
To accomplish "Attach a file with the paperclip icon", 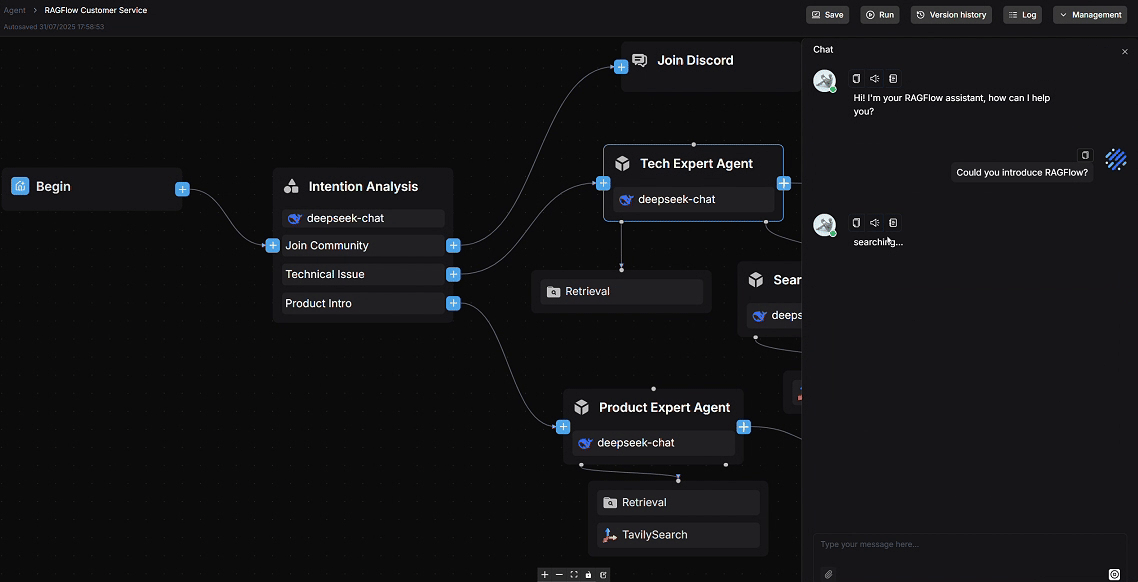I will tap(829, 574).
